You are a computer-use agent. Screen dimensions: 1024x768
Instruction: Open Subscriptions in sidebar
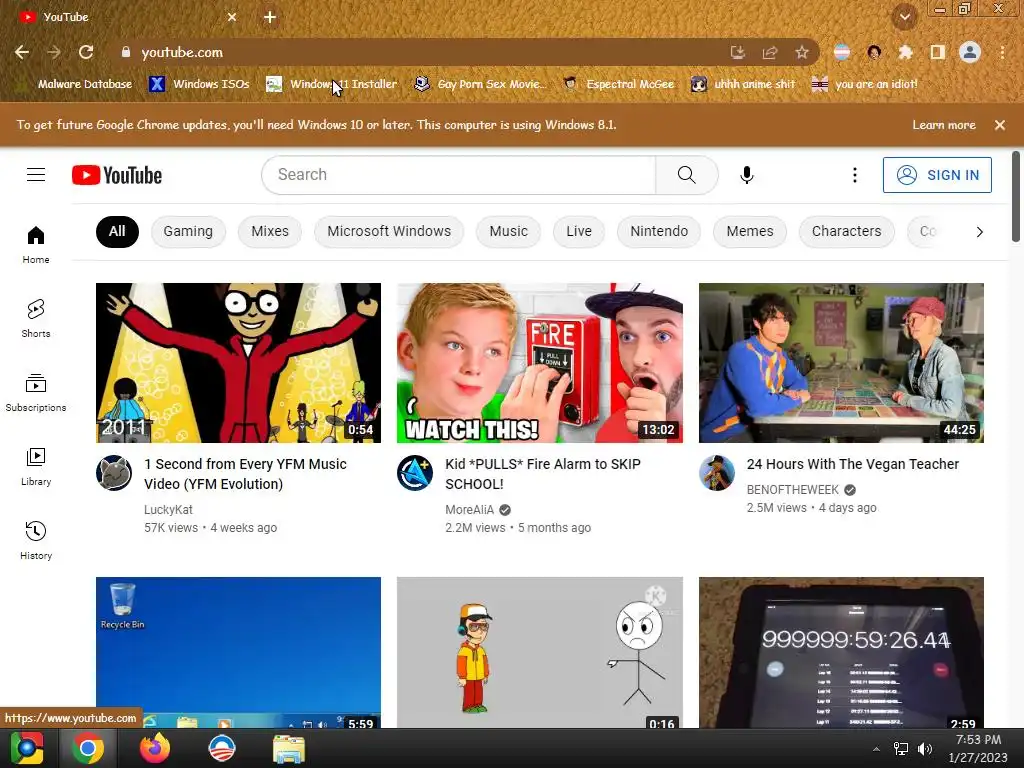[x=36, y=392]
